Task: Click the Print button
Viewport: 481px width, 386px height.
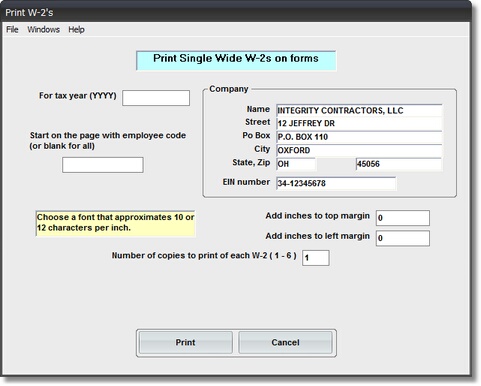Action: 186,342
